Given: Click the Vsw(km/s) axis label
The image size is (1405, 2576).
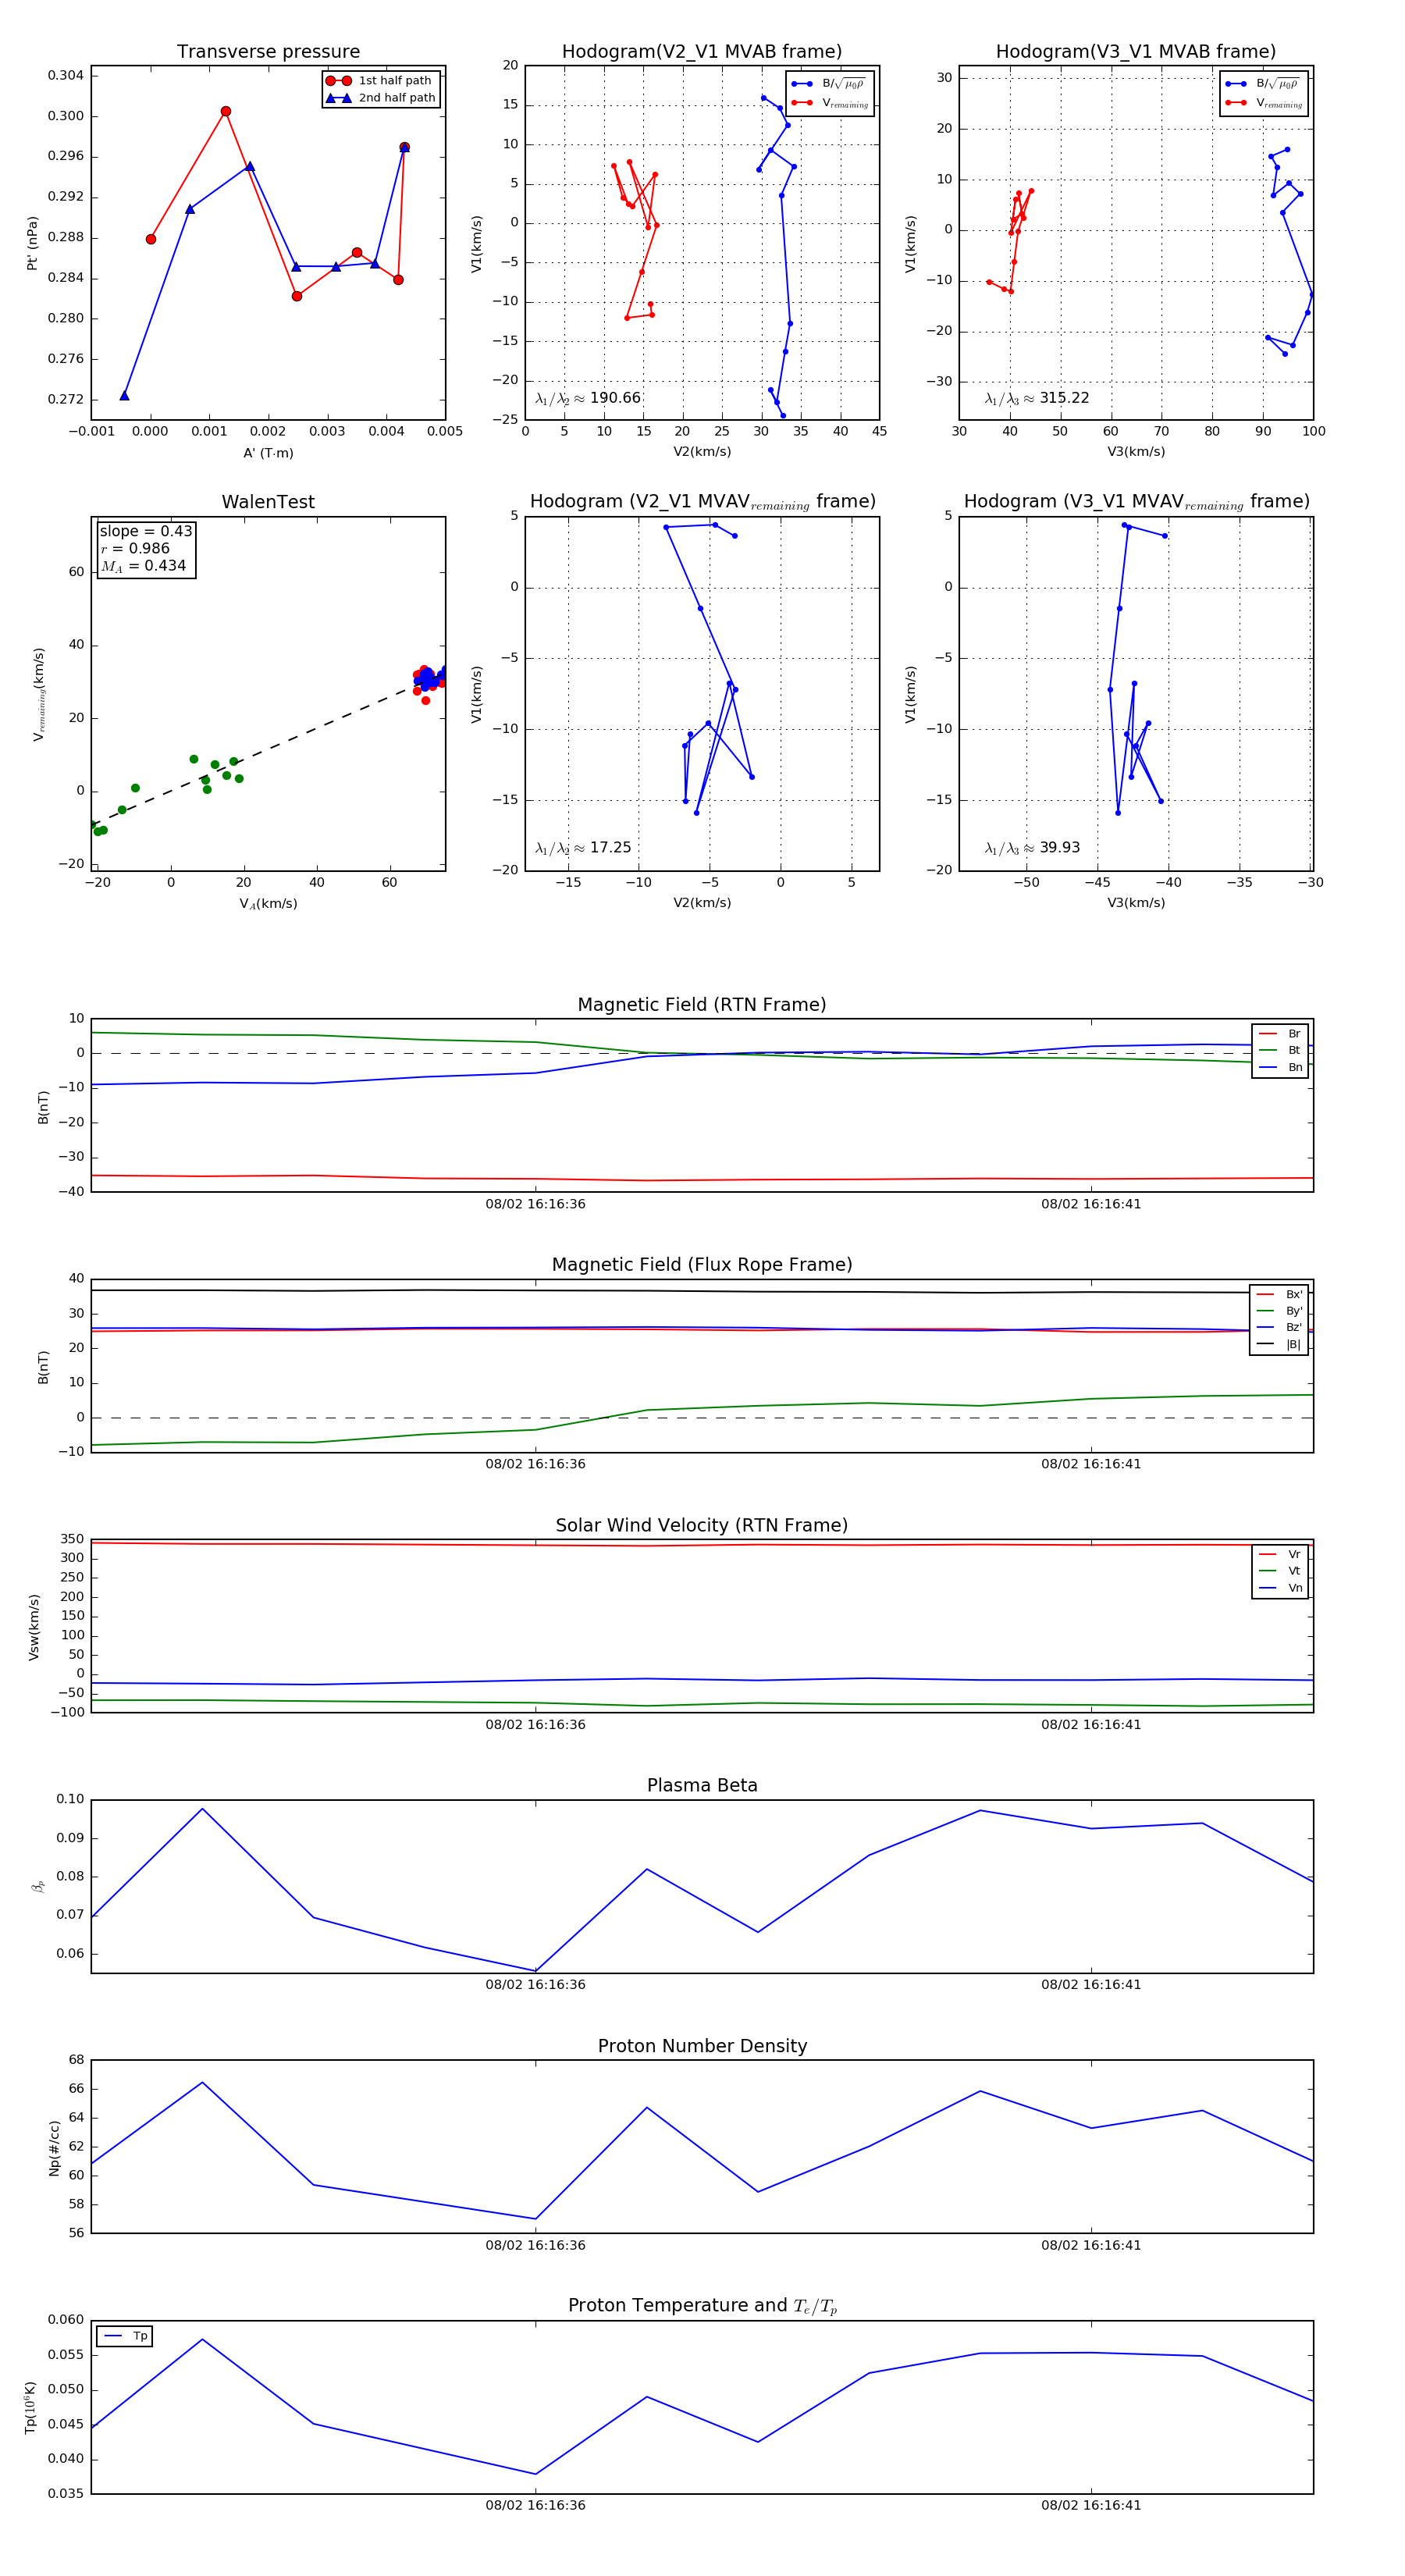Looking at the screenshot, I should click(34, 1628).
